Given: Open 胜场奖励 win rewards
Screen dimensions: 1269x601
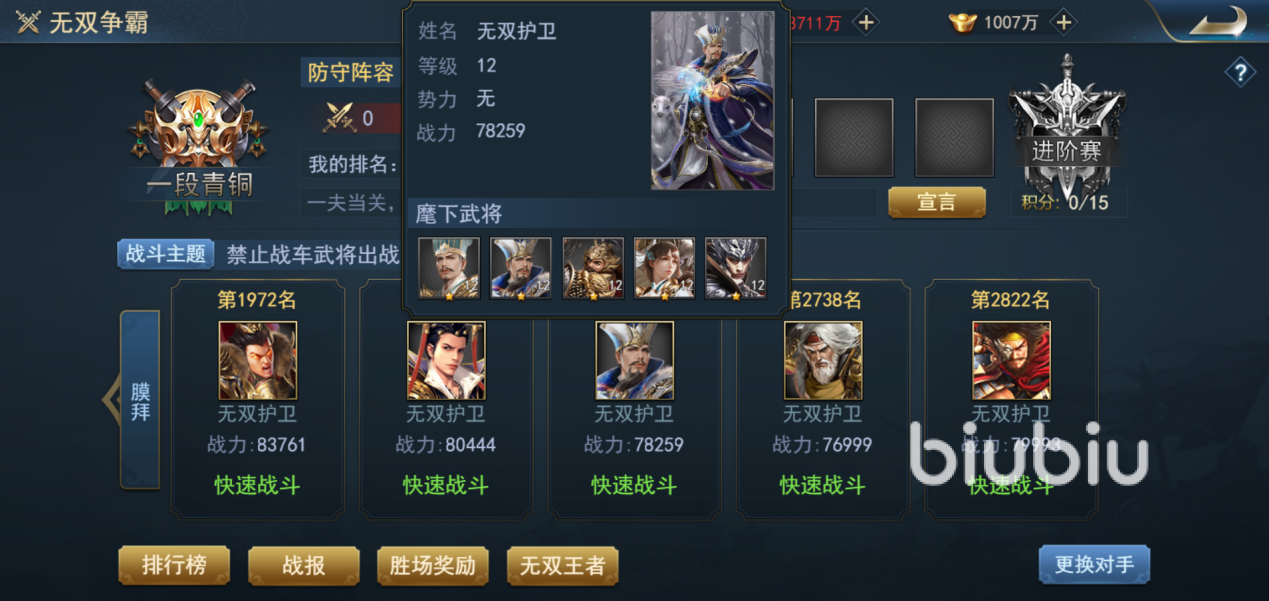Looking at the screenshot, I should pyautogui.click(x=433, y=565).
